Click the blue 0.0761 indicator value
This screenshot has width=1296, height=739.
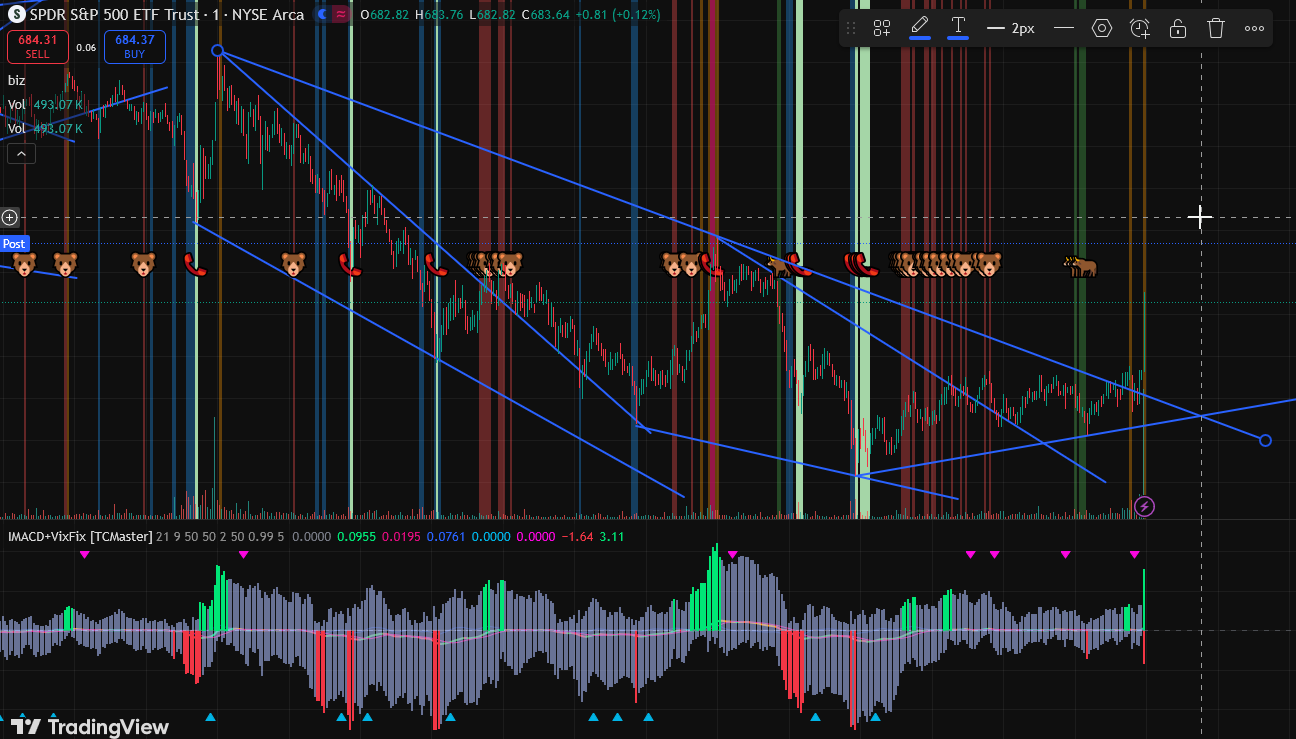coord(446,537)
